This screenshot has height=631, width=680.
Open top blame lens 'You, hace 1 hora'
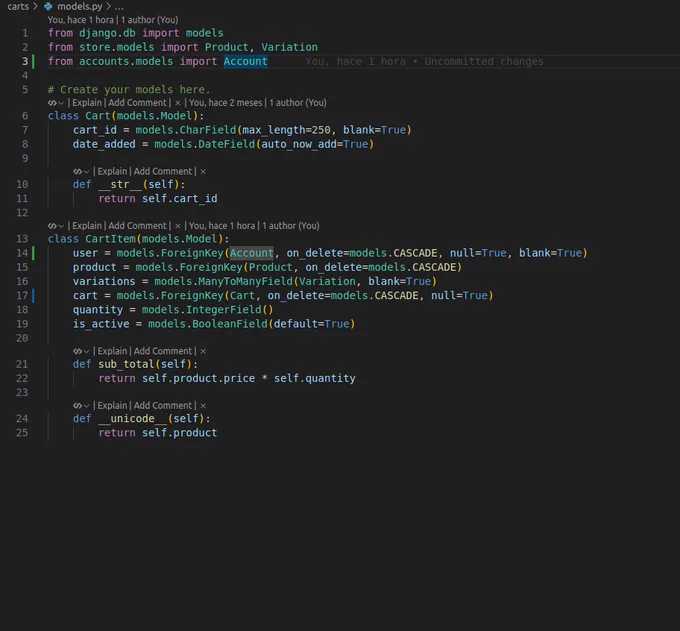coord(113,20)
